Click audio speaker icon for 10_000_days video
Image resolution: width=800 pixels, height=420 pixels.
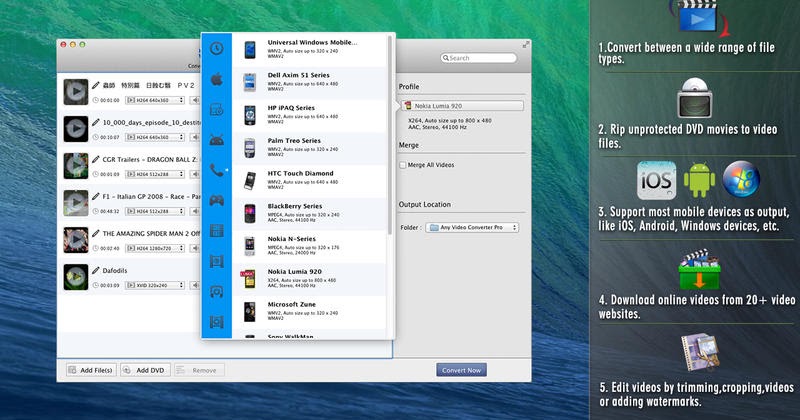pyautogui.click(x=195, y=137)
